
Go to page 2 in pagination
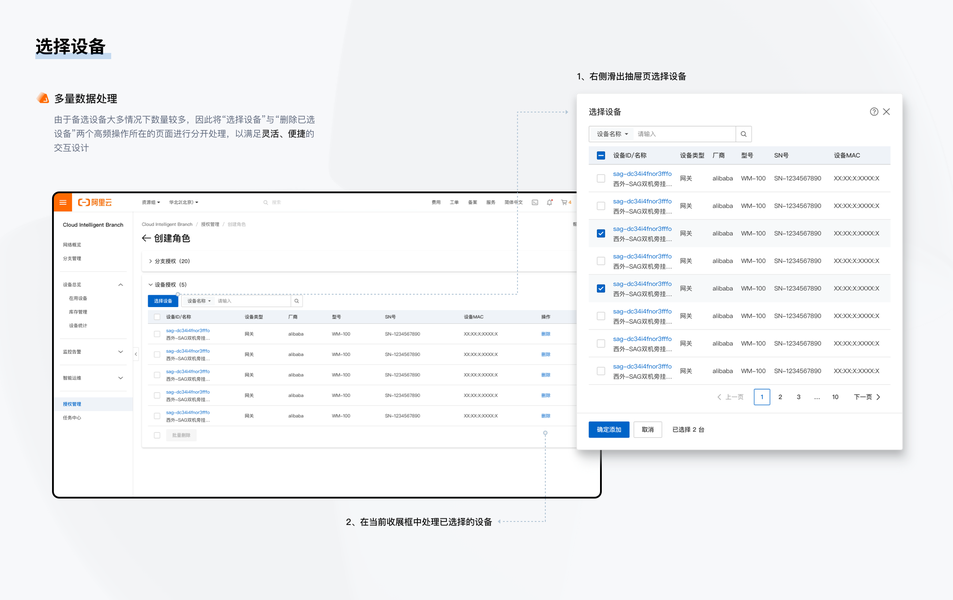tap(780, 397)
